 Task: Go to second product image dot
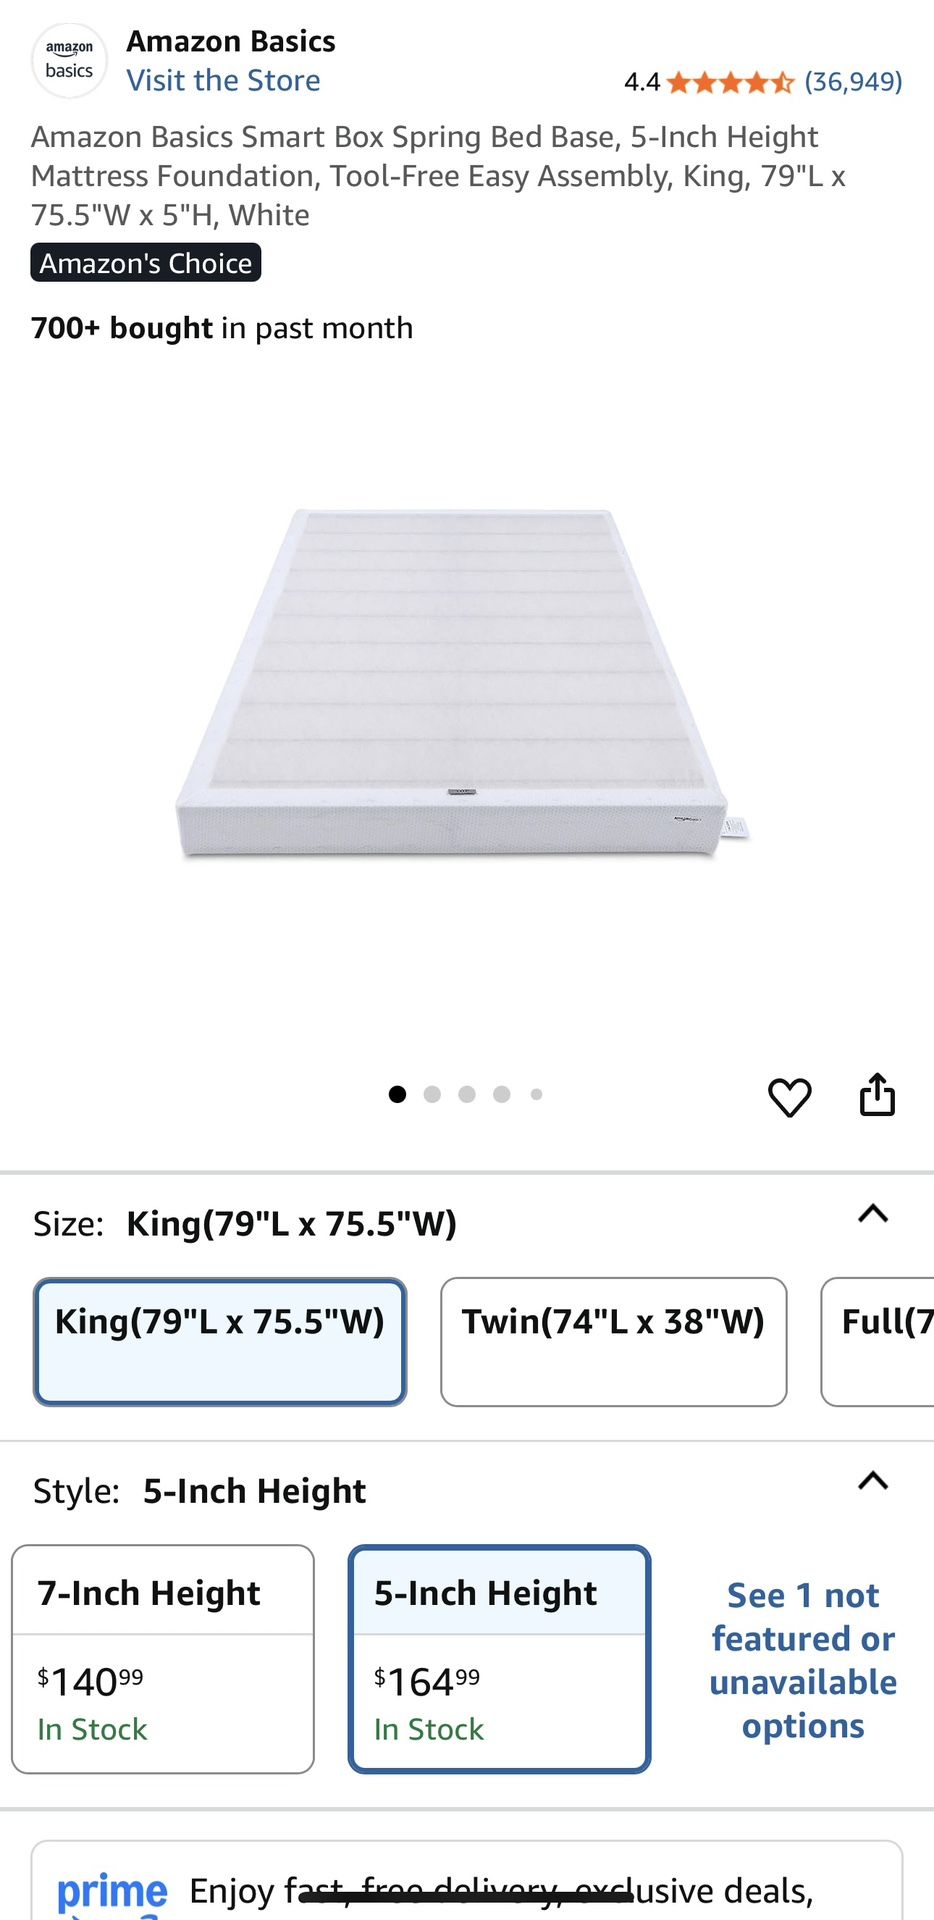click(x=432, y=1094)
